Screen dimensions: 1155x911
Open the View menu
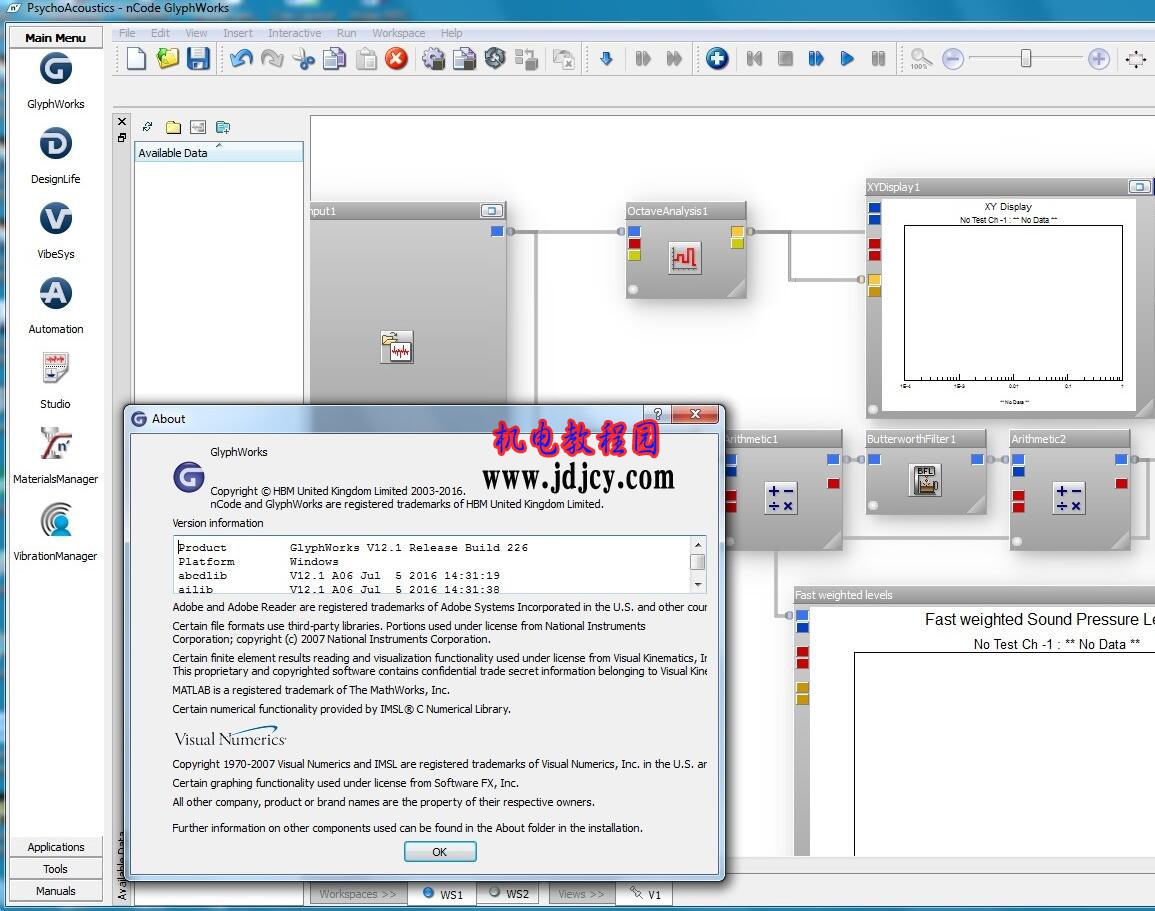(x=196, y=33)
